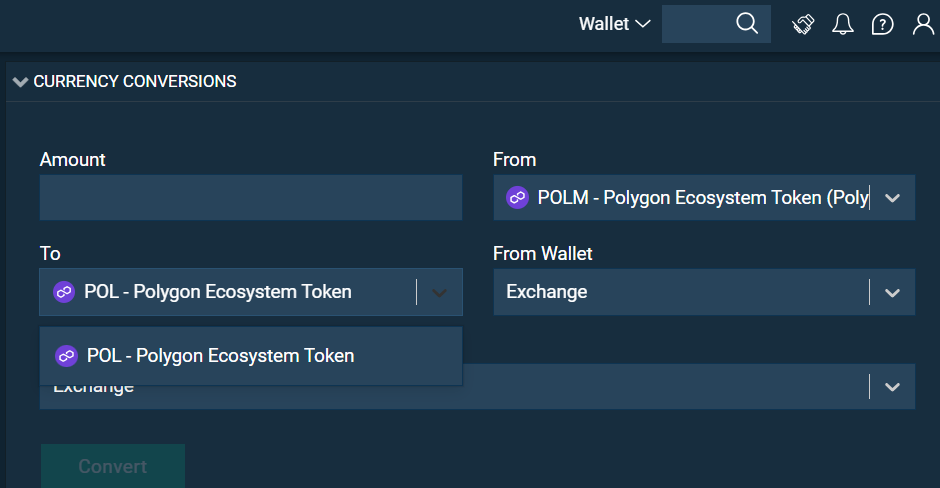Toggle the To currency dropdown arrow
The width and height of the screenshot is (940, 488).
tap(439, 293)
